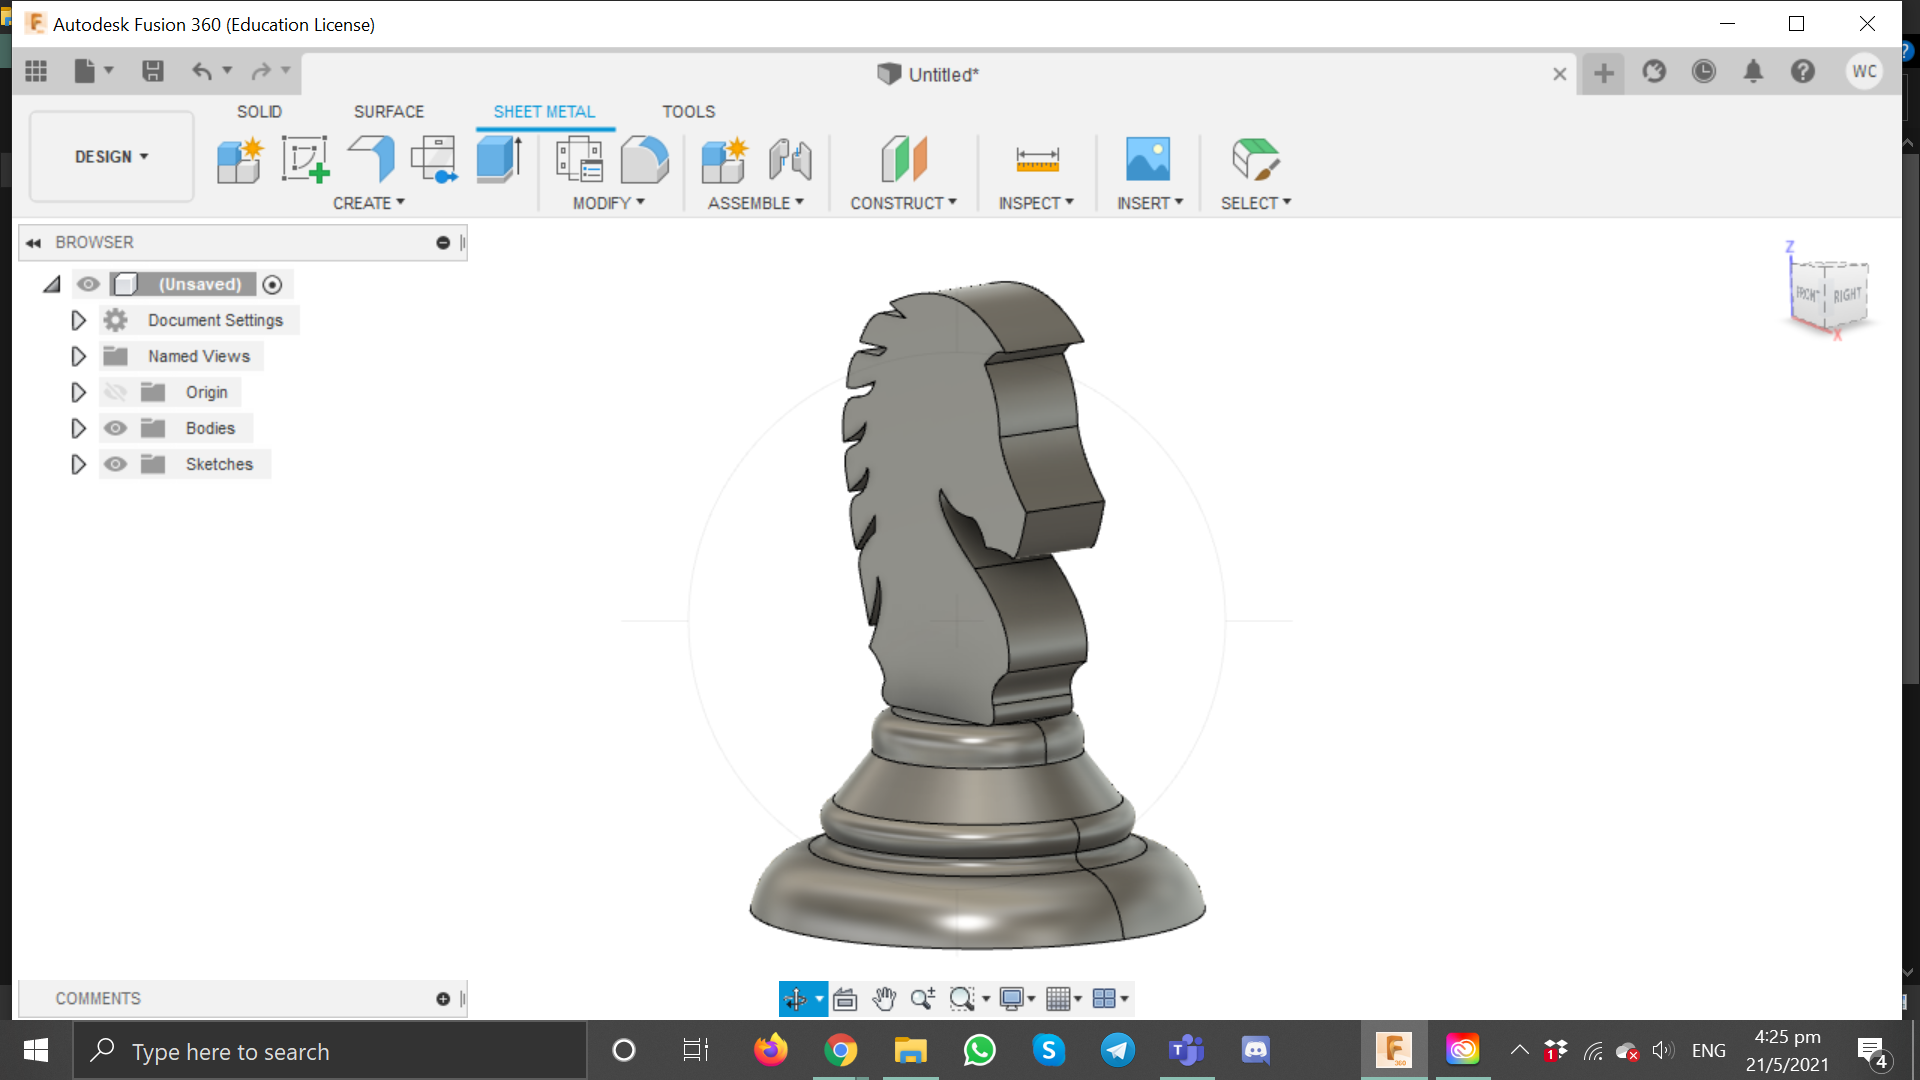The image size is (1920, 1080).
Task: Switch to the TOOLS tab
Action: (x=688, y=112)
